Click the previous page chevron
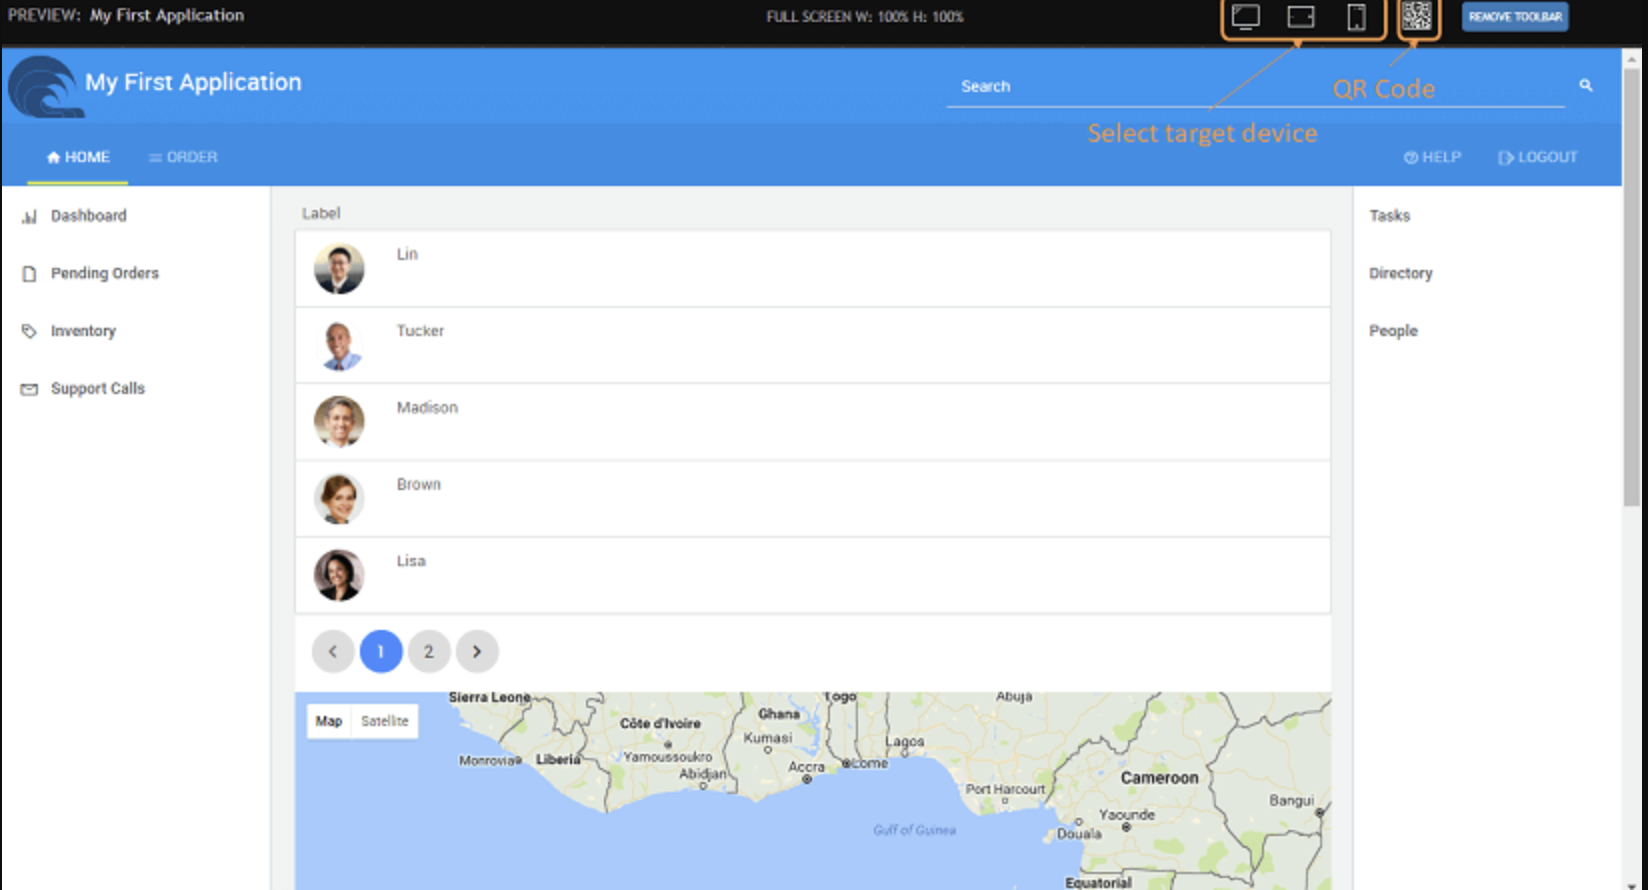1648x890 pixels. click(x=333, y=652)
